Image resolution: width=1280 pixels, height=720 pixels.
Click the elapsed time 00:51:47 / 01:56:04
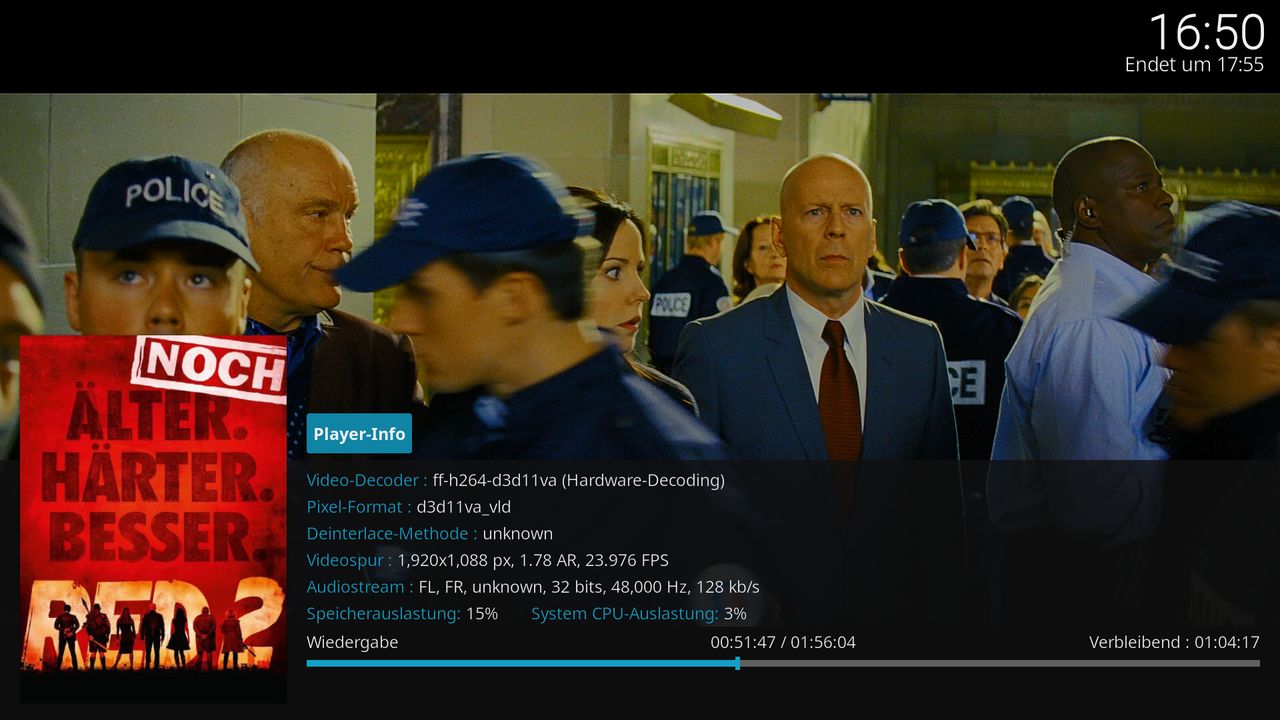[x=783, y=642]
